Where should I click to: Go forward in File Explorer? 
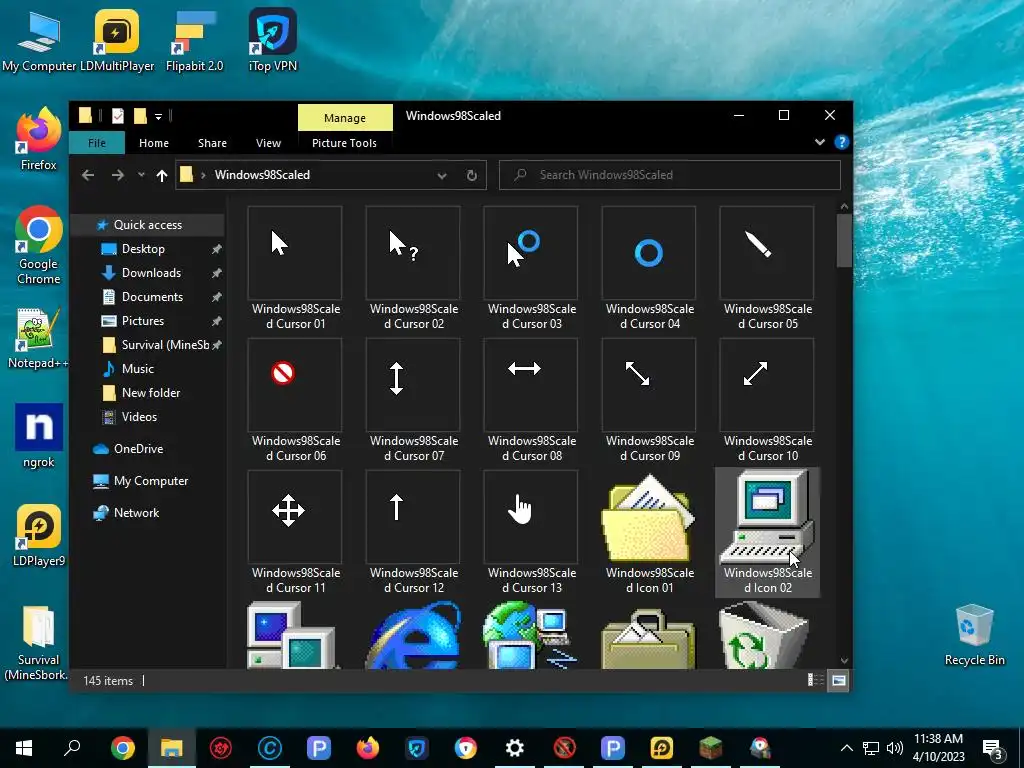click(118, 175)
